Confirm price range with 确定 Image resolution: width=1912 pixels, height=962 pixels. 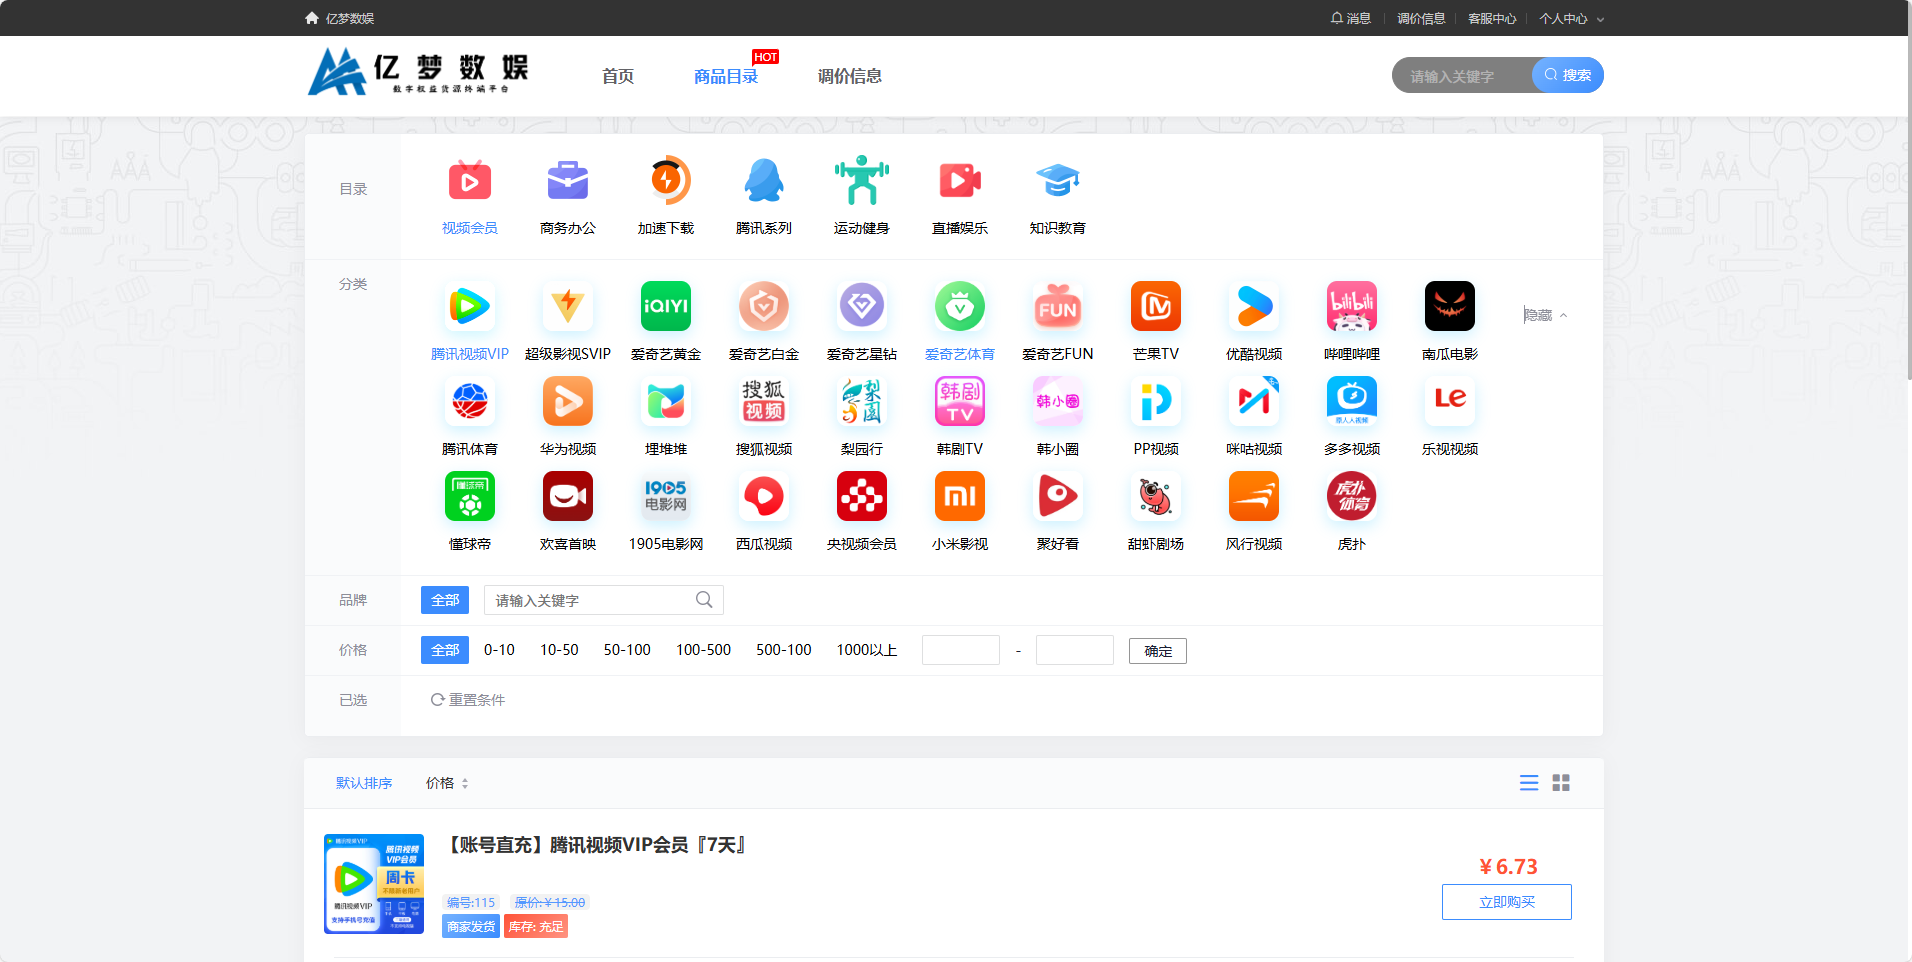tap(1158, 651)
